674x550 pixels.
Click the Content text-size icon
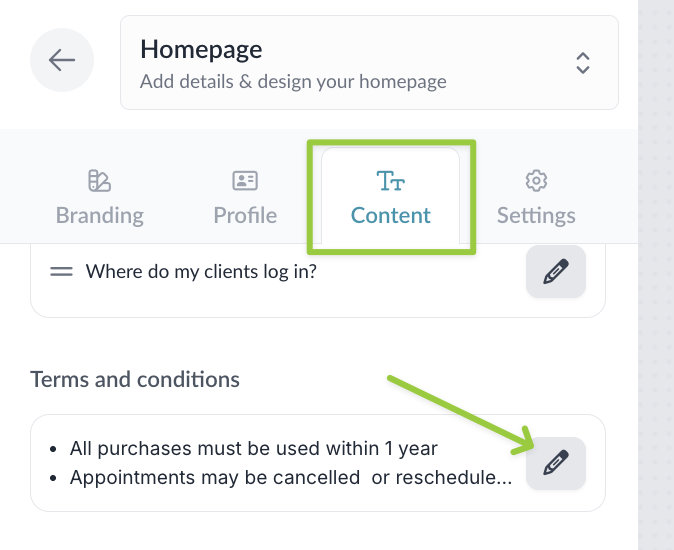(390, 181)
